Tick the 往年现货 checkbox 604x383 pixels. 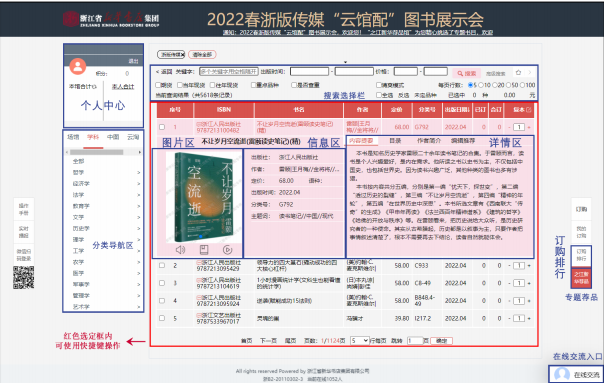tap(212, 85)
